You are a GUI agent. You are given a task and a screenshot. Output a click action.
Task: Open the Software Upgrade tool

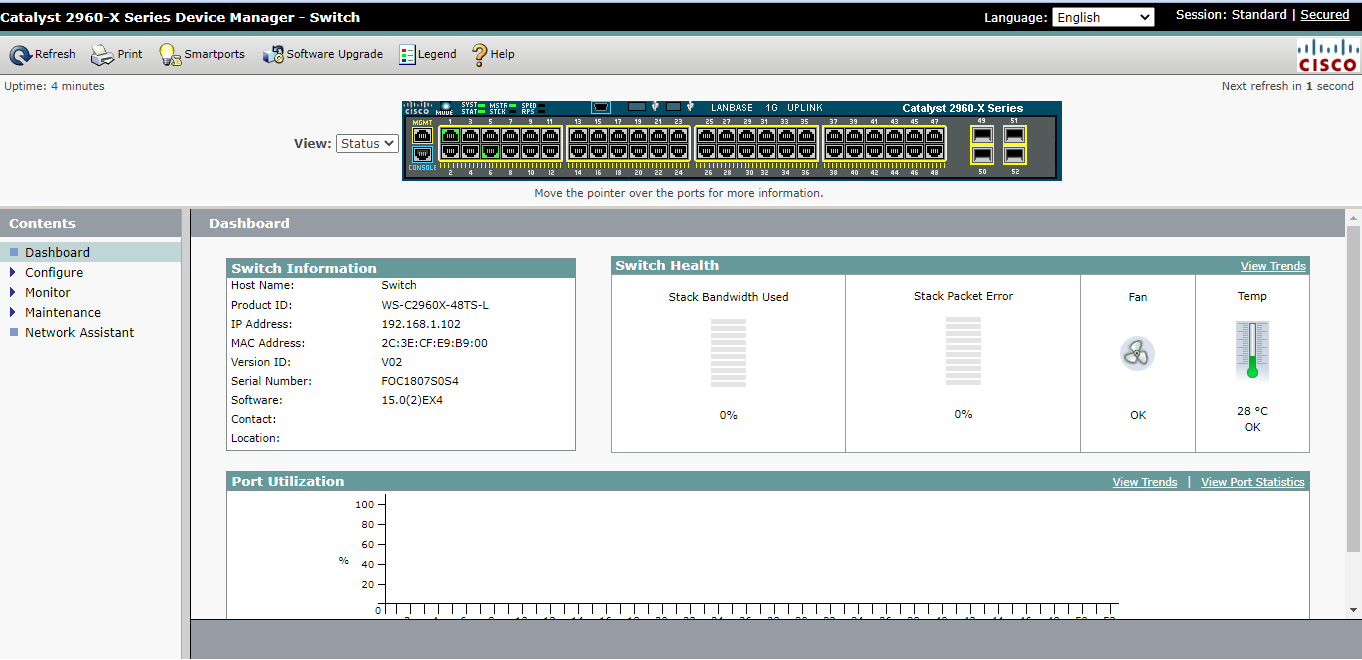click(x=273, y=55)
